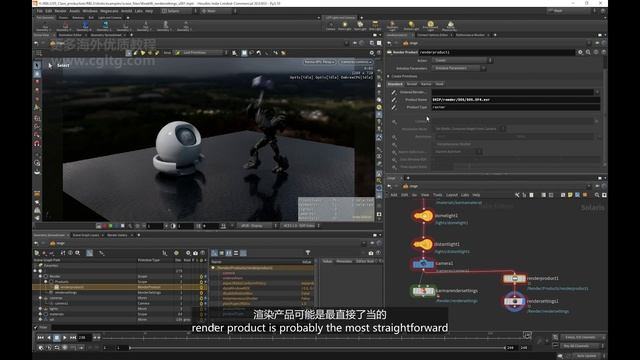Toggle the Product Type edit pencil
Viewport: 640px width, 360px height.
pyautogui.click(x=394, y=107)
